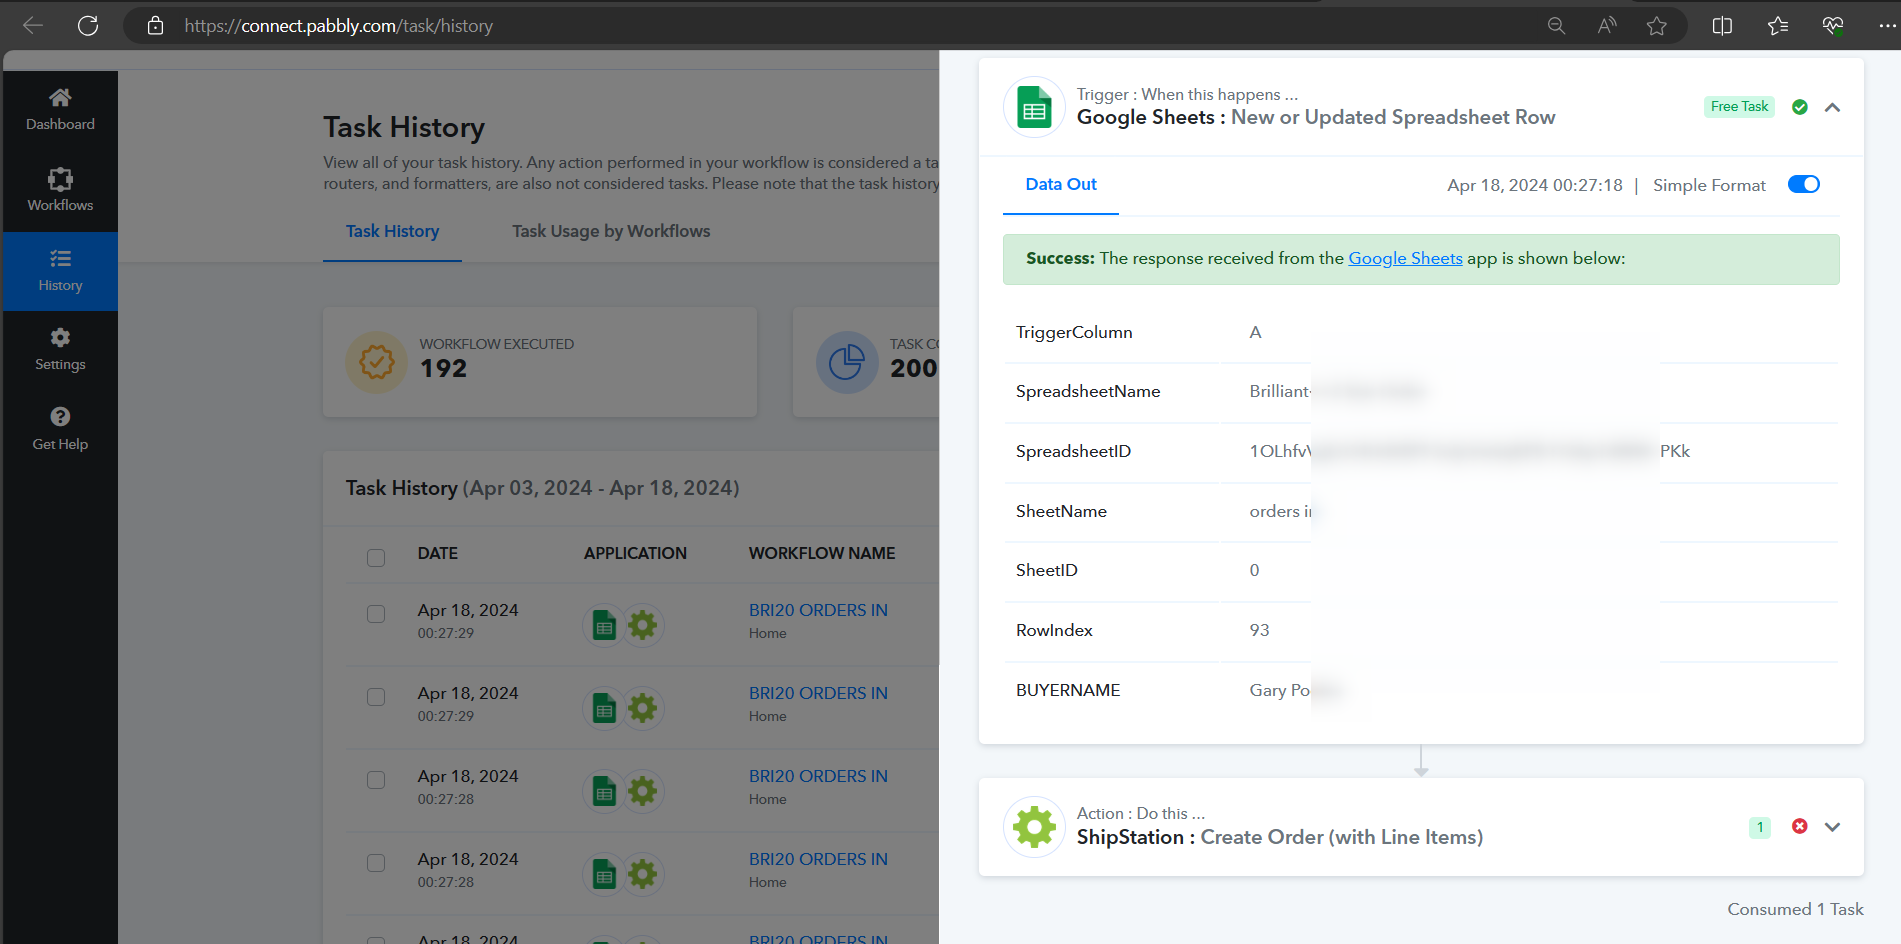This screenshot has height=944, width=1901.
Task: Click the green success check on trigger
Action: 1800,107
